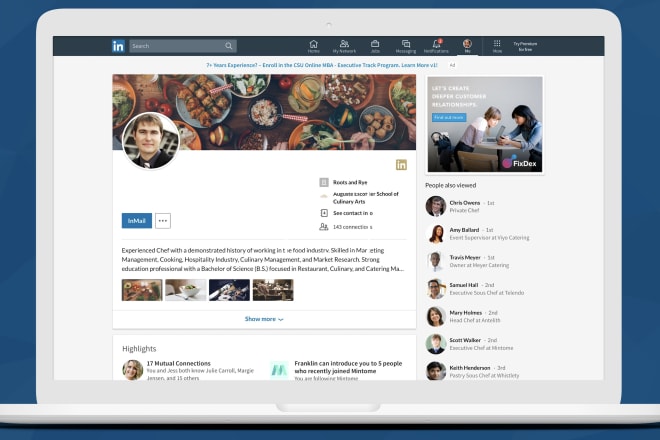Open Home from the navigation bar
The width and height of the screenshot is (660, 440).
[314, 46]
